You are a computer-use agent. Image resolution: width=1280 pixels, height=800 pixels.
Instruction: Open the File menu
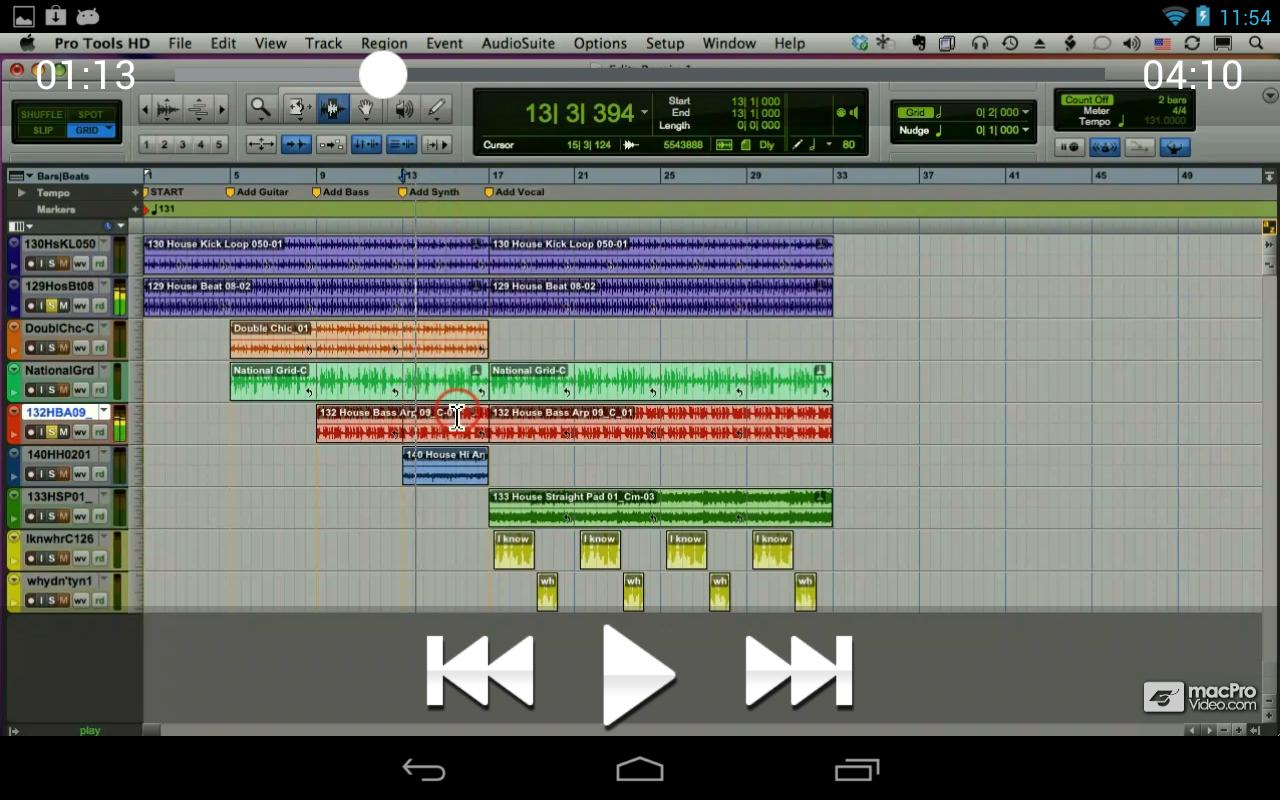pyautogui.click(x=180, y=43)
